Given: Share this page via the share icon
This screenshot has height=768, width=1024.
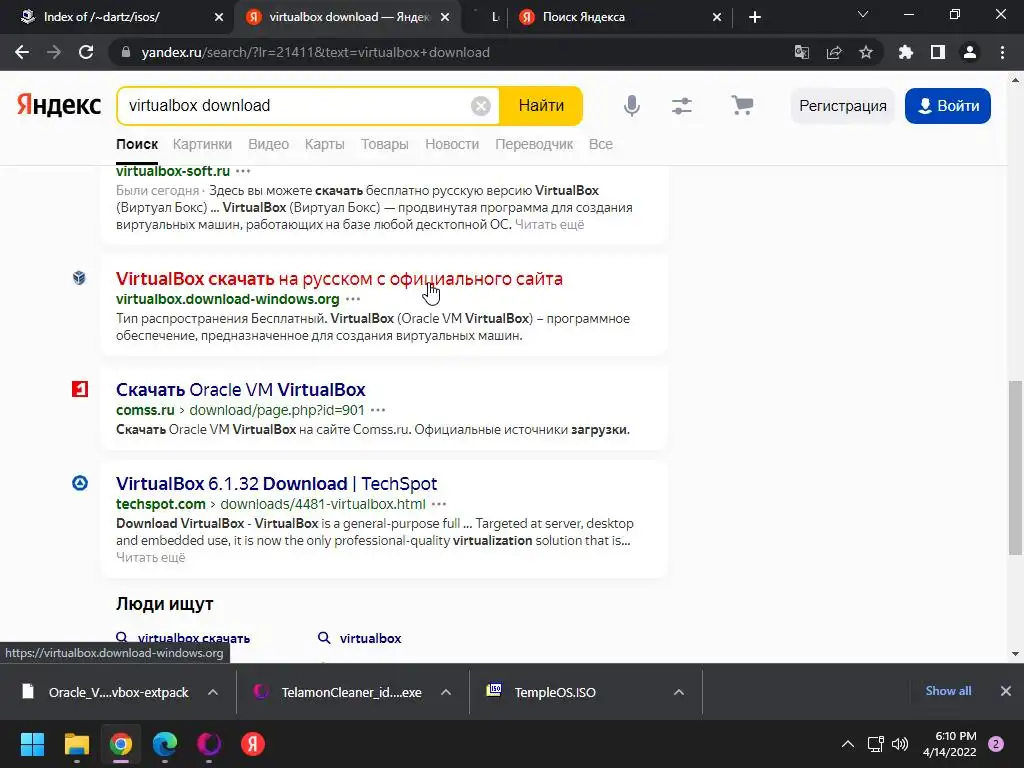Looking at the screenshot, I should (834, 52).
